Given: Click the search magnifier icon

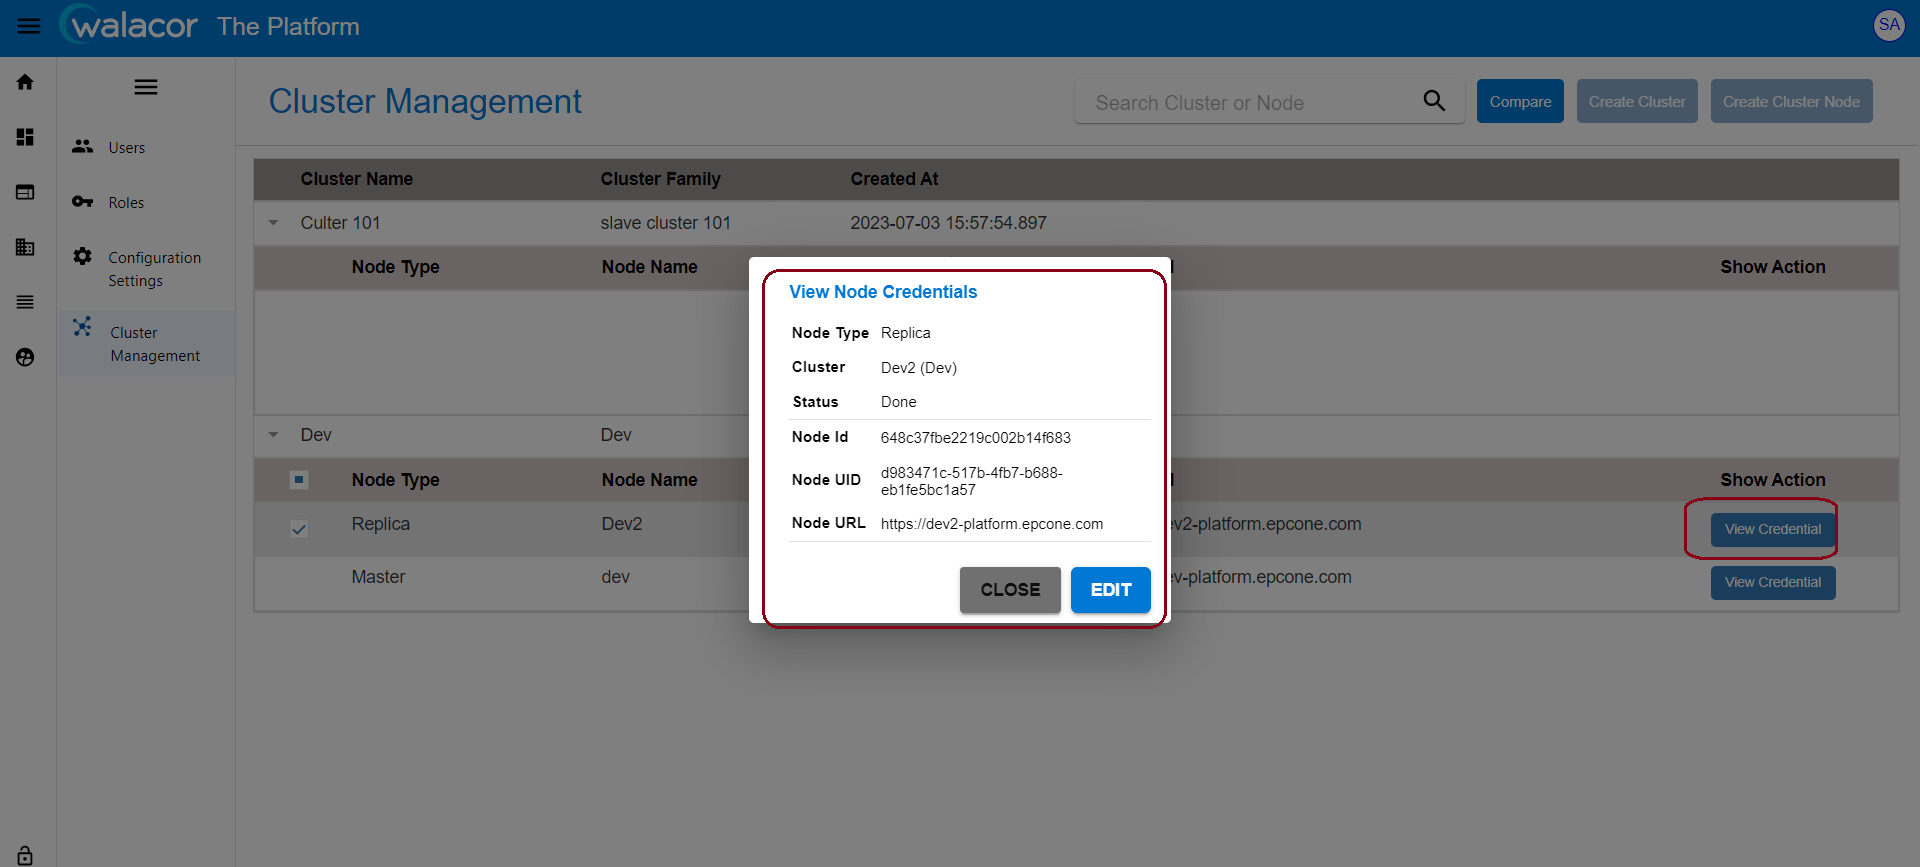Looking at the screenshot, I should (1434, 101).
